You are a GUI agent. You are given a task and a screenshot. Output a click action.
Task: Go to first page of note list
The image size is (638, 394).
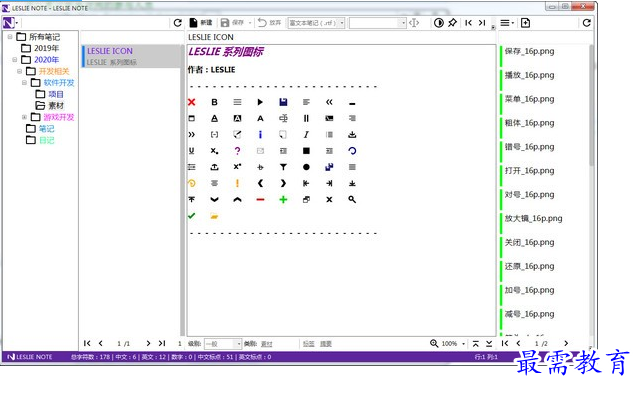87,343
